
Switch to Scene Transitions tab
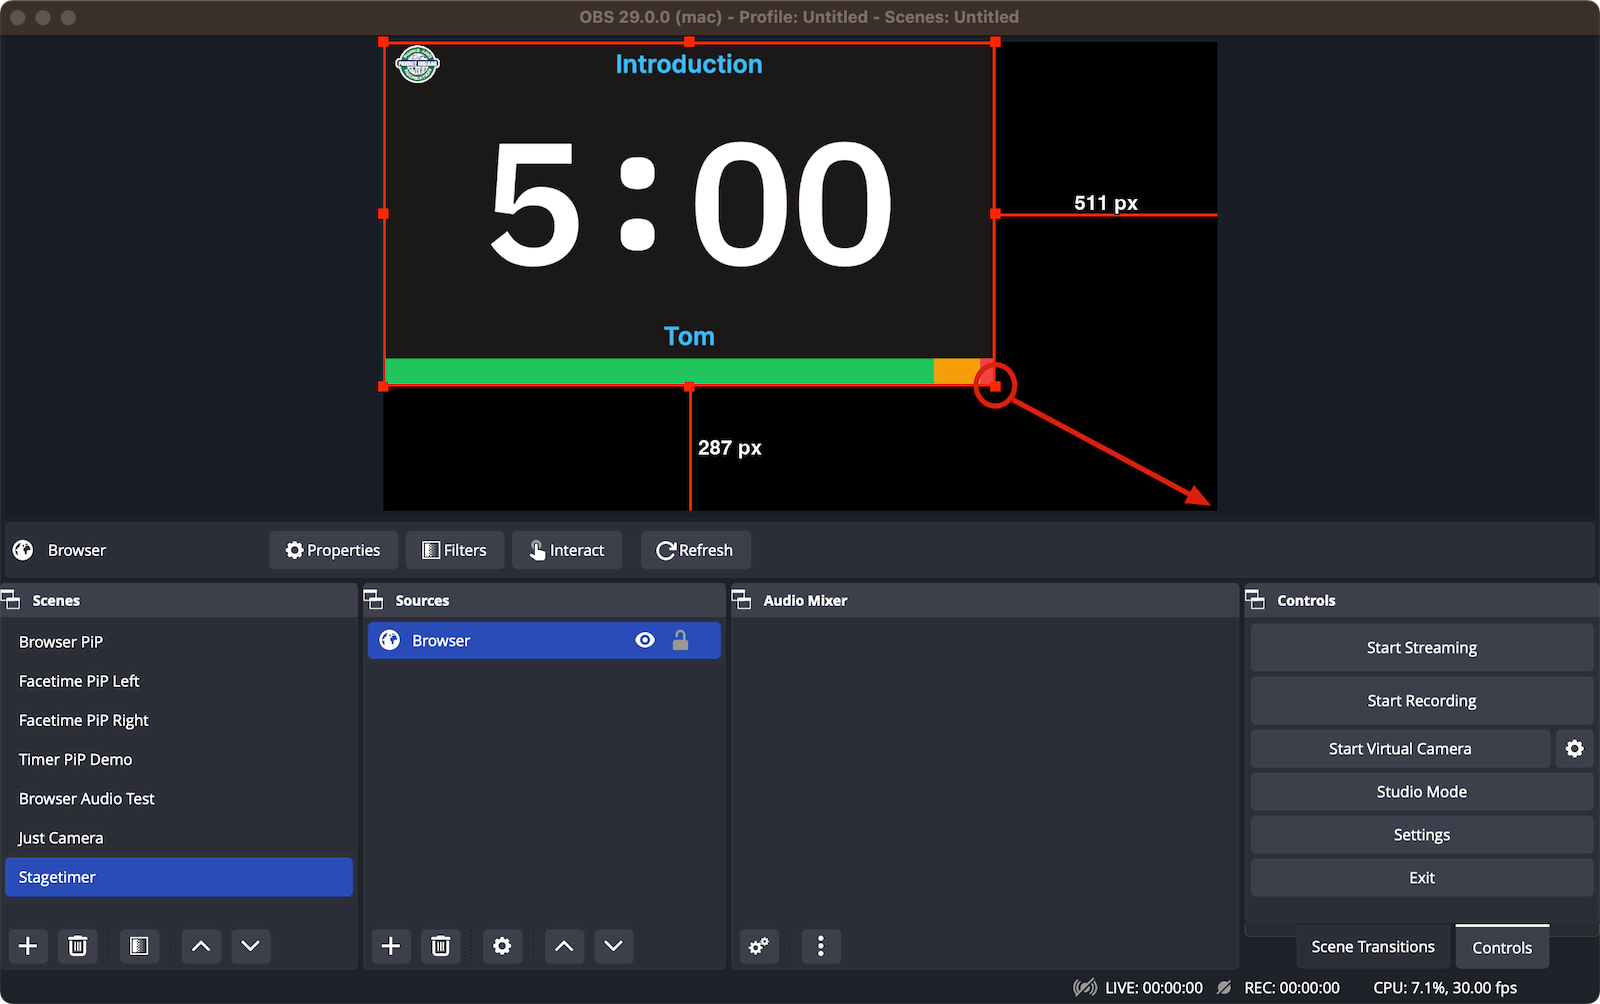pyautogui.click(x=1372, y=947)
